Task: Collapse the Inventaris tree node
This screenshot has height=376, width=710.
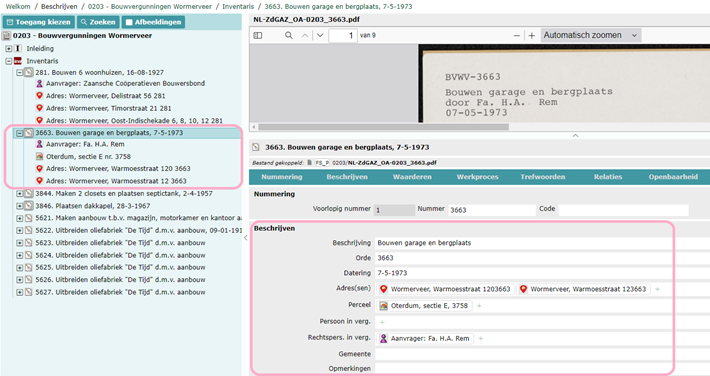Action: (x=9, y=61)
